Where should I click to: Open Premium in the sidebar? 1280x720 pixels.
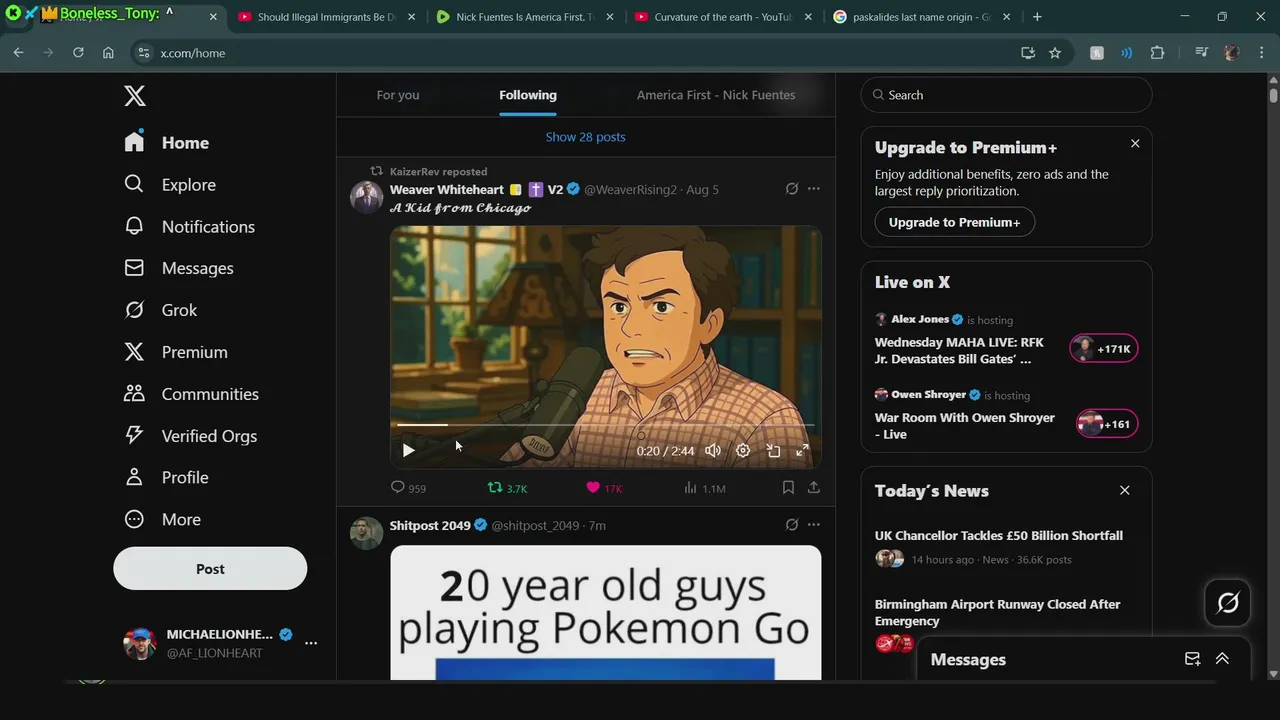click(176, 352)
